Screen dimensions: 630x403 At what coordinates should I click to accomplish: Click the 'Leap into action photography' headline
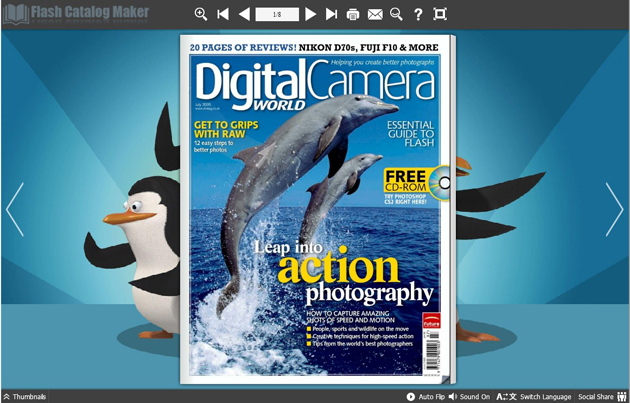(x=344, y=273)
